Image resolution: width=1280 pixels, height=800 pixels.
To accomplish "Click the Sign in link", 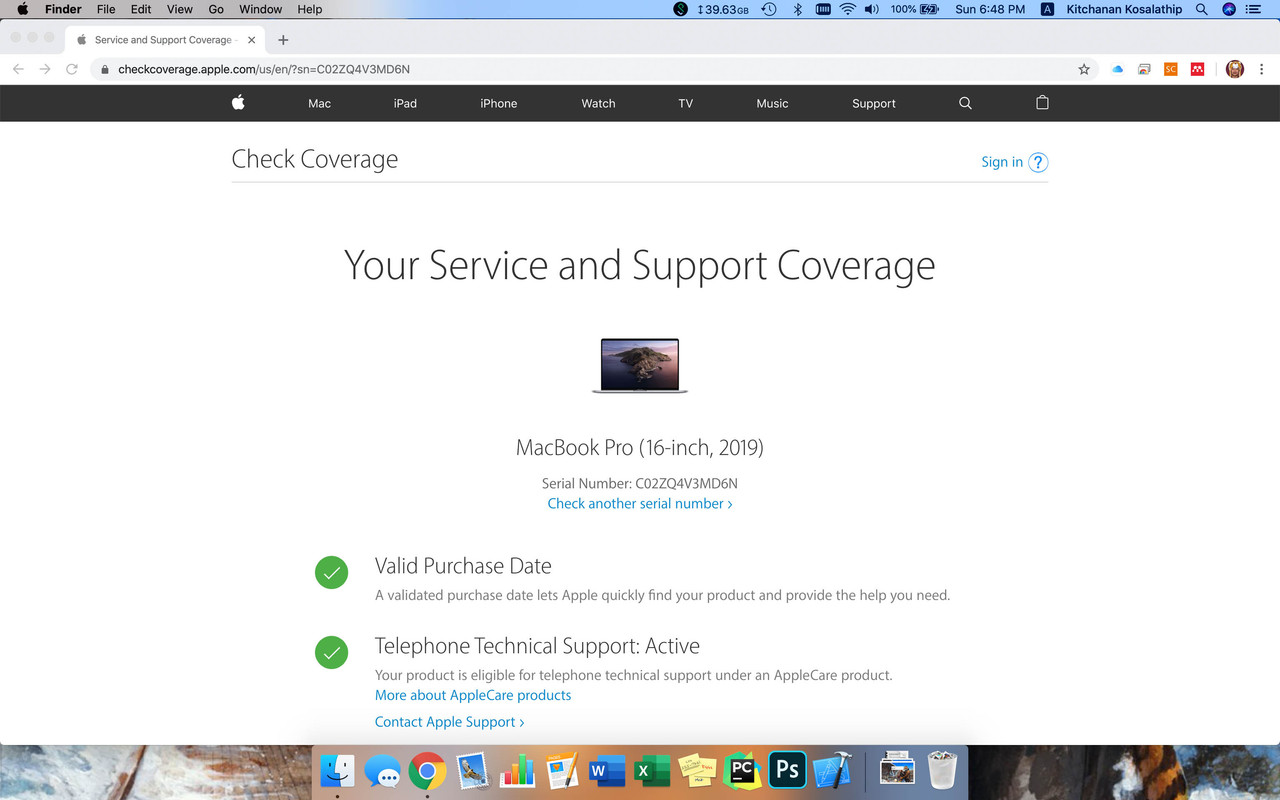I will click(x=1002, y=162).
